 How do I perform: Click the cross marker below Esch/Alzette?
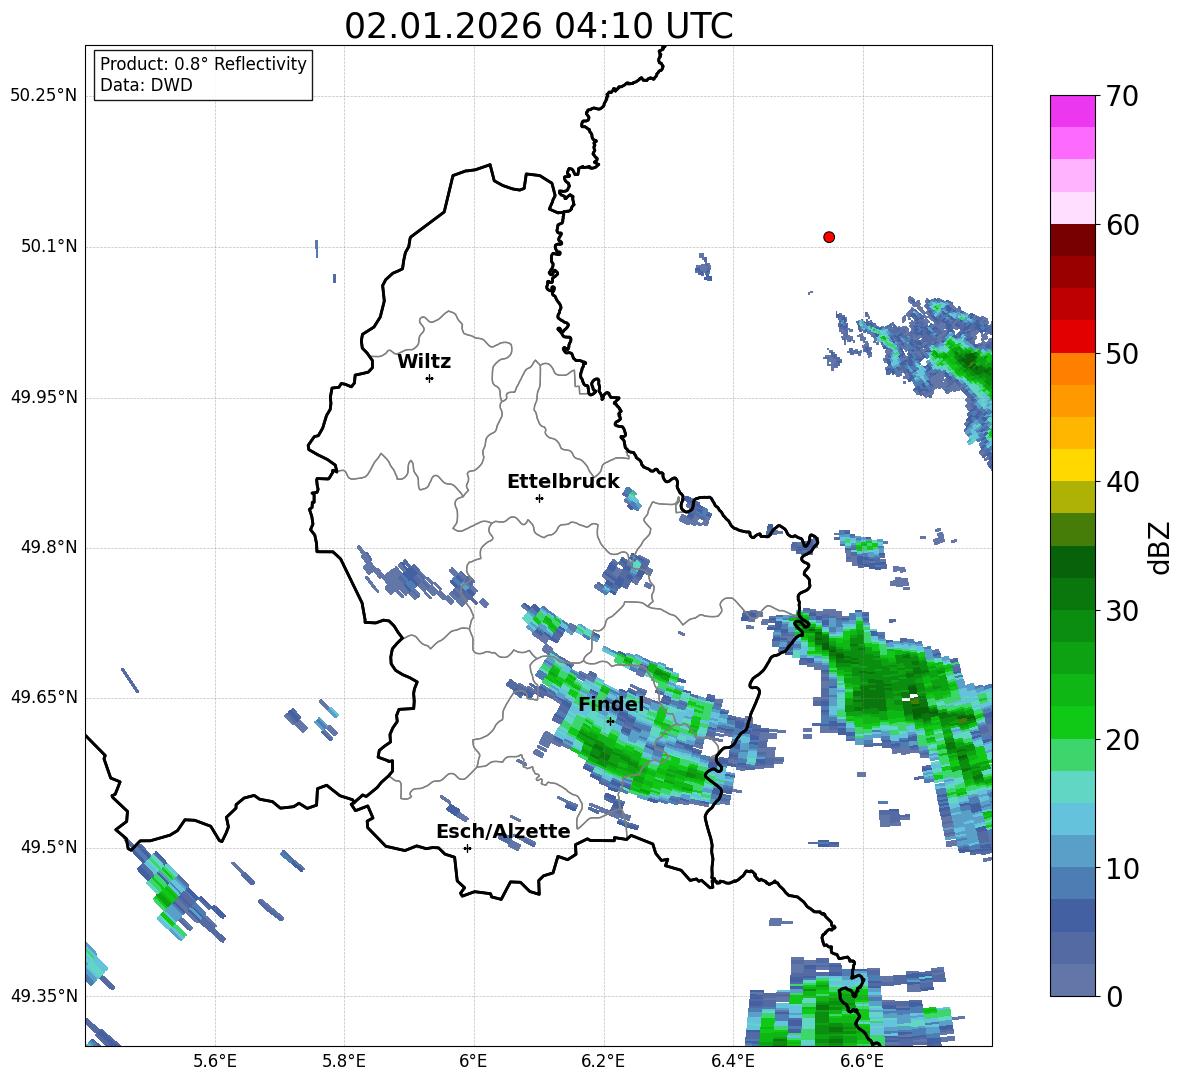[x=467, y=848]
